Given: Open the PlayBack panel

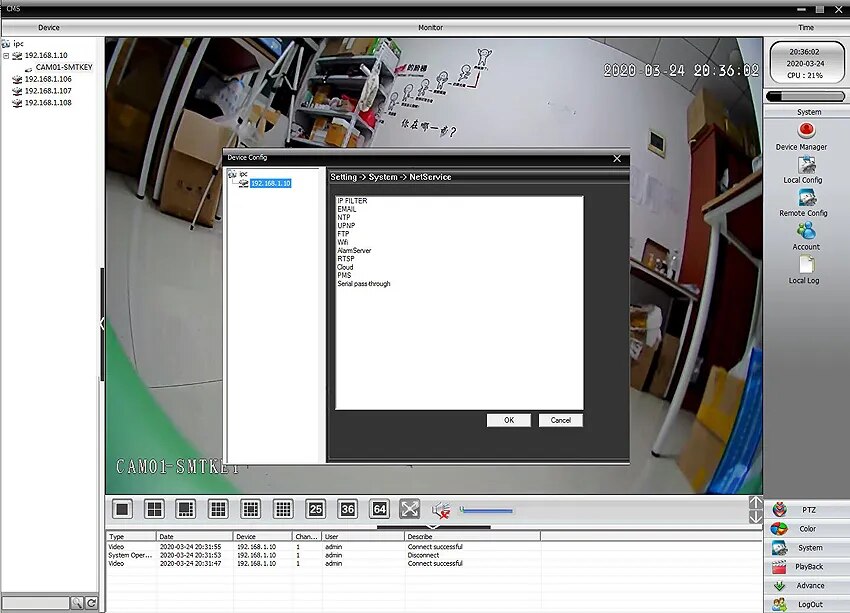Looking at the screenshot, I should [807, 566].
